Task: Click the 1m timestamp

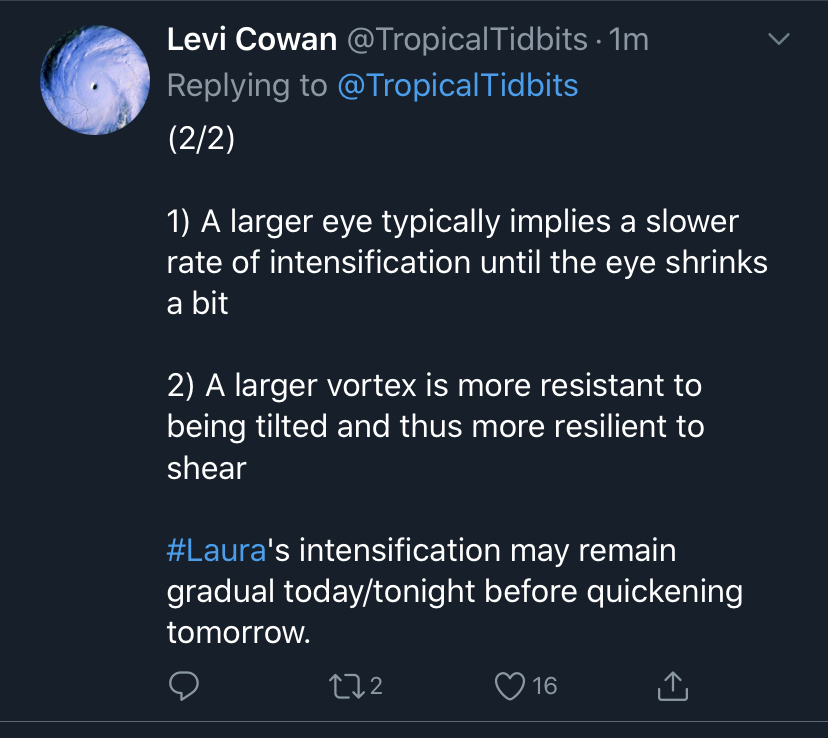Action: point(629,40)
